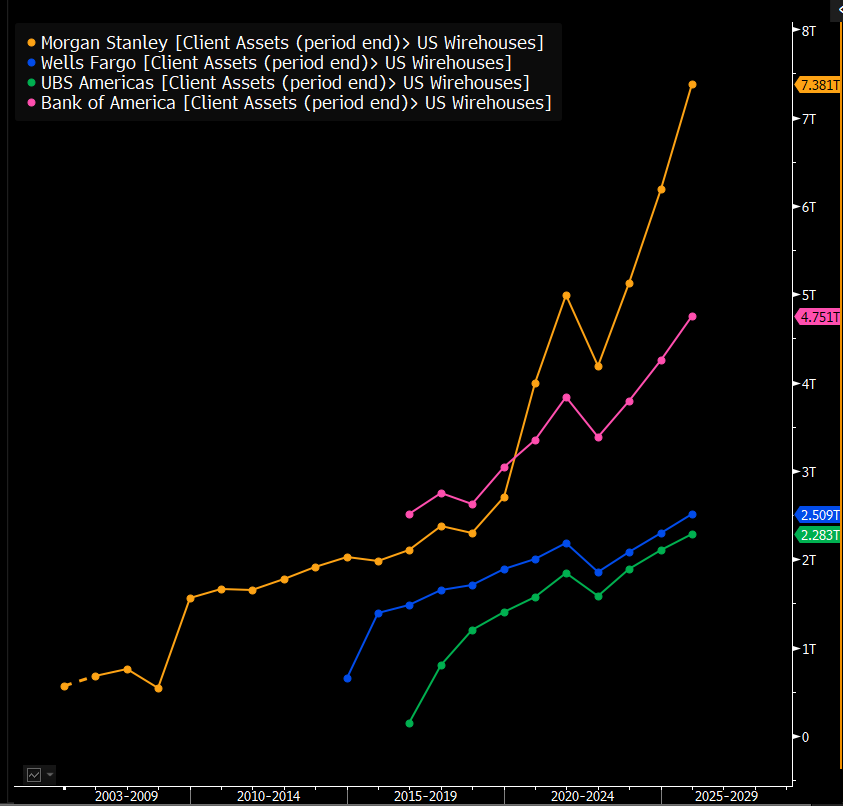The image size is (843, 806).
Task: Click the Morgan Stanley legend entry
Action: coord(286,42)
